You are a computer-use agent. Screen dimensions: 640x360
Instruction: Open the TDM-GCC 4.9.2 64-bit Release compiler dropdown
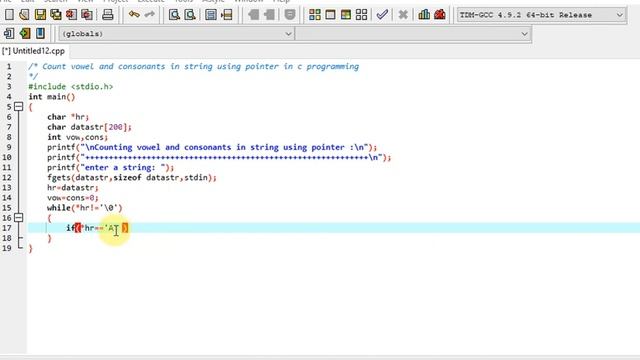click(541, 15)
